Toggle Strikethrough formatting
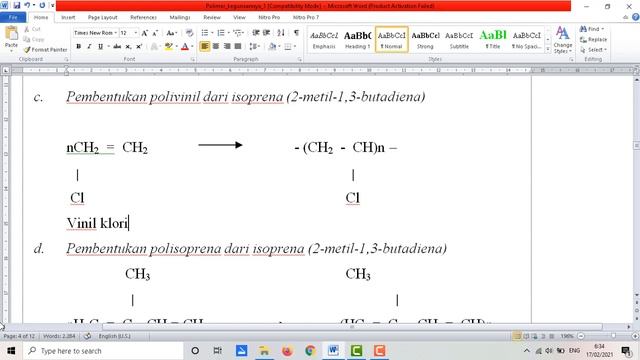This screenshot has height=360, width=640. point(117,47)
